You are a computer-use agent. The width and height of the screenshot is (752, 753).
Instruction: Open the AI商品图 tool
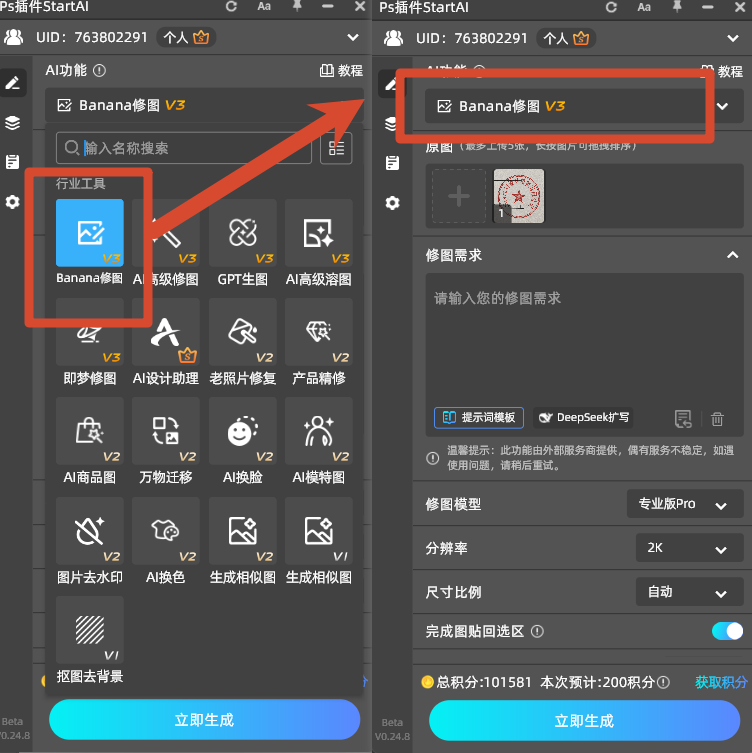(90, 431)
